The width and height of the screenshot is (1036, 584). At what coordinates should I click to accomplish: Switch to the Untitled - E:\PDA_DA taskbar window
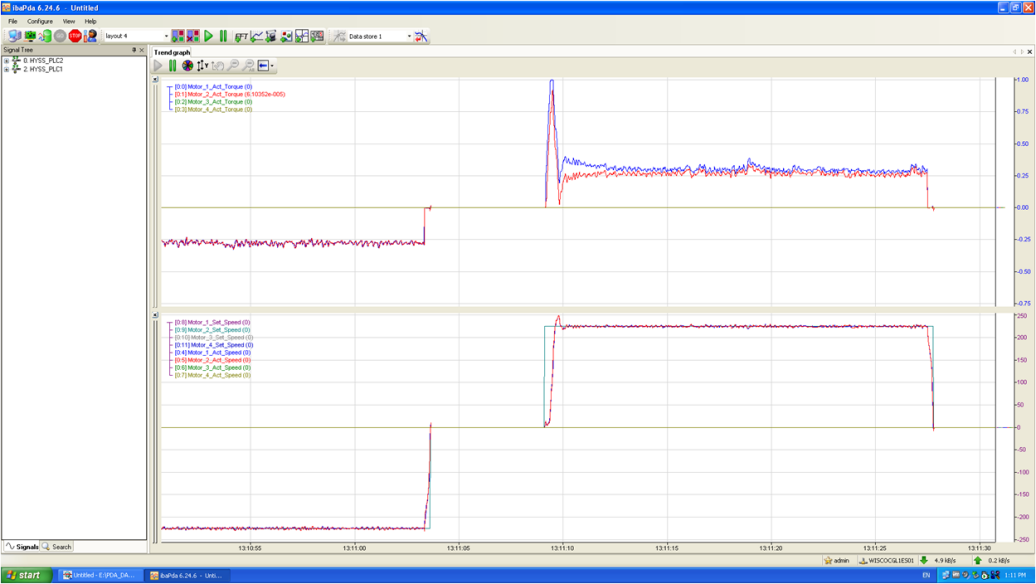point(100,575)
